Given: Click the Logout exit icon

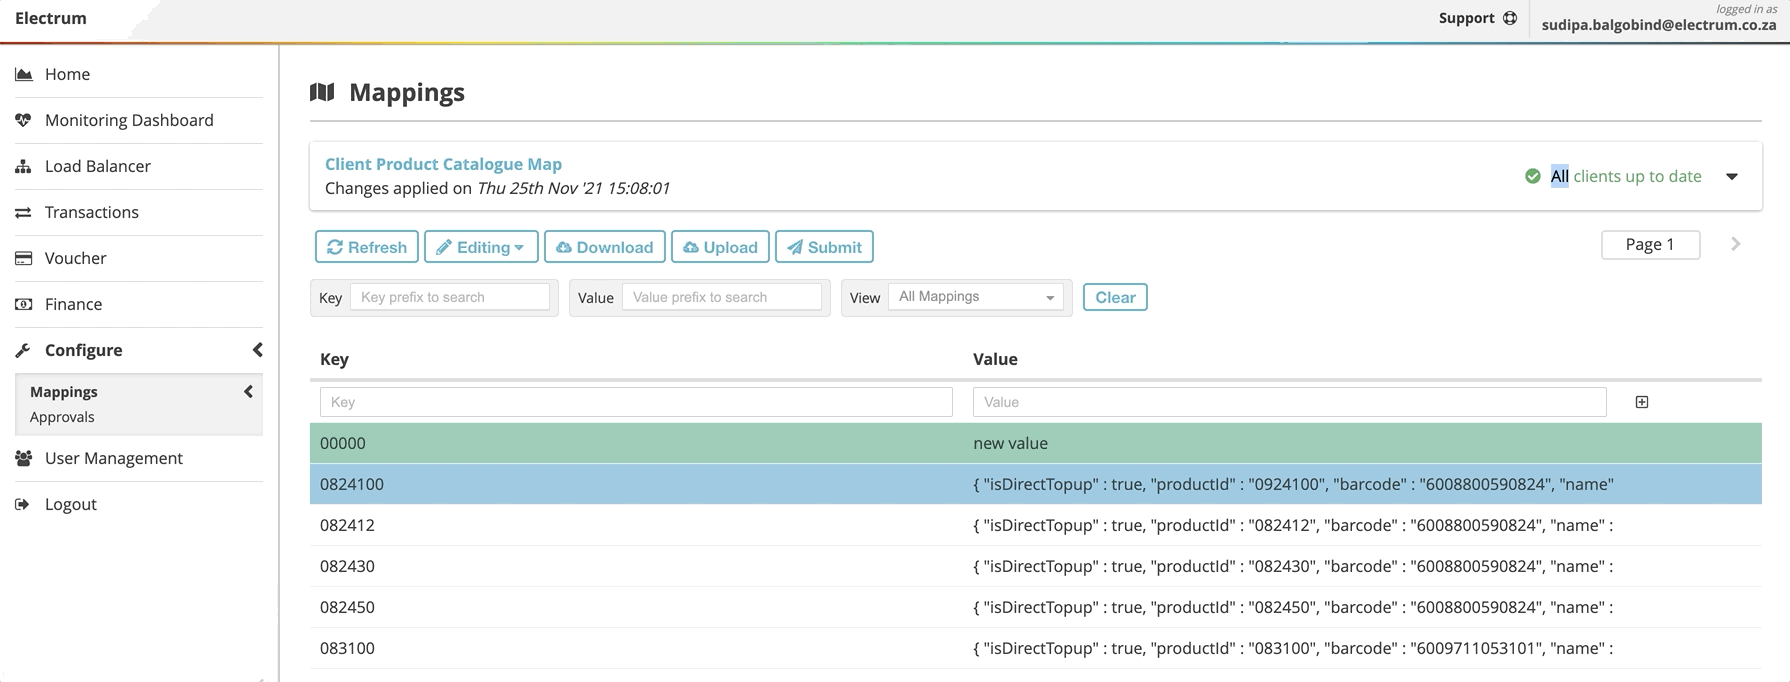Looking at the screenshot, I should coord(23,504).
